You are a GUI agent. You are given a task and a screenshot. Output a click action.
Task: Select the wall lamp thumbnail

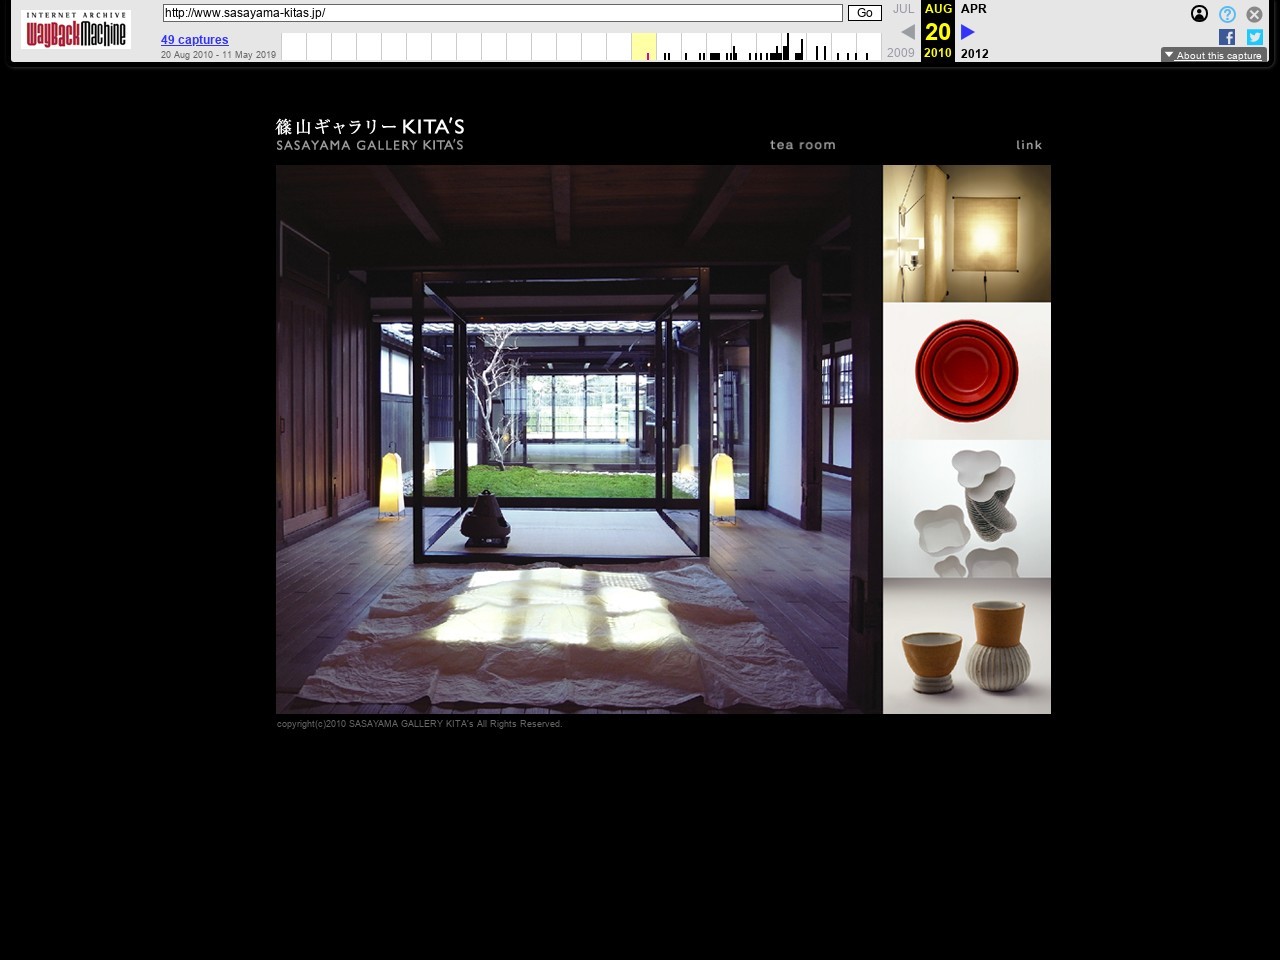tap(966, 234)
